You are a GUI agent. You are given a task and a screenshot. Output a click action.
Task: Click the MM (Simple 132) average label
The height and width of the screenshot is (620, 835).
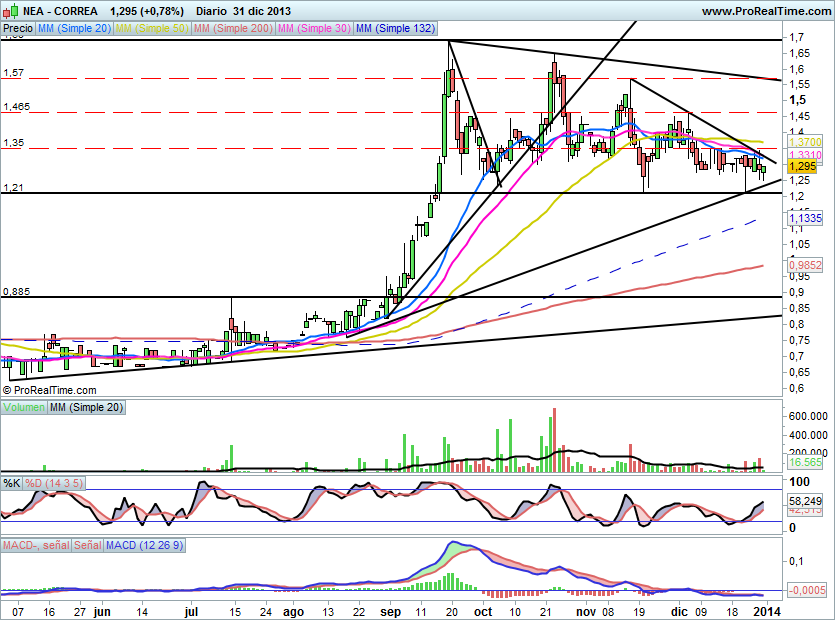[395, 30]
